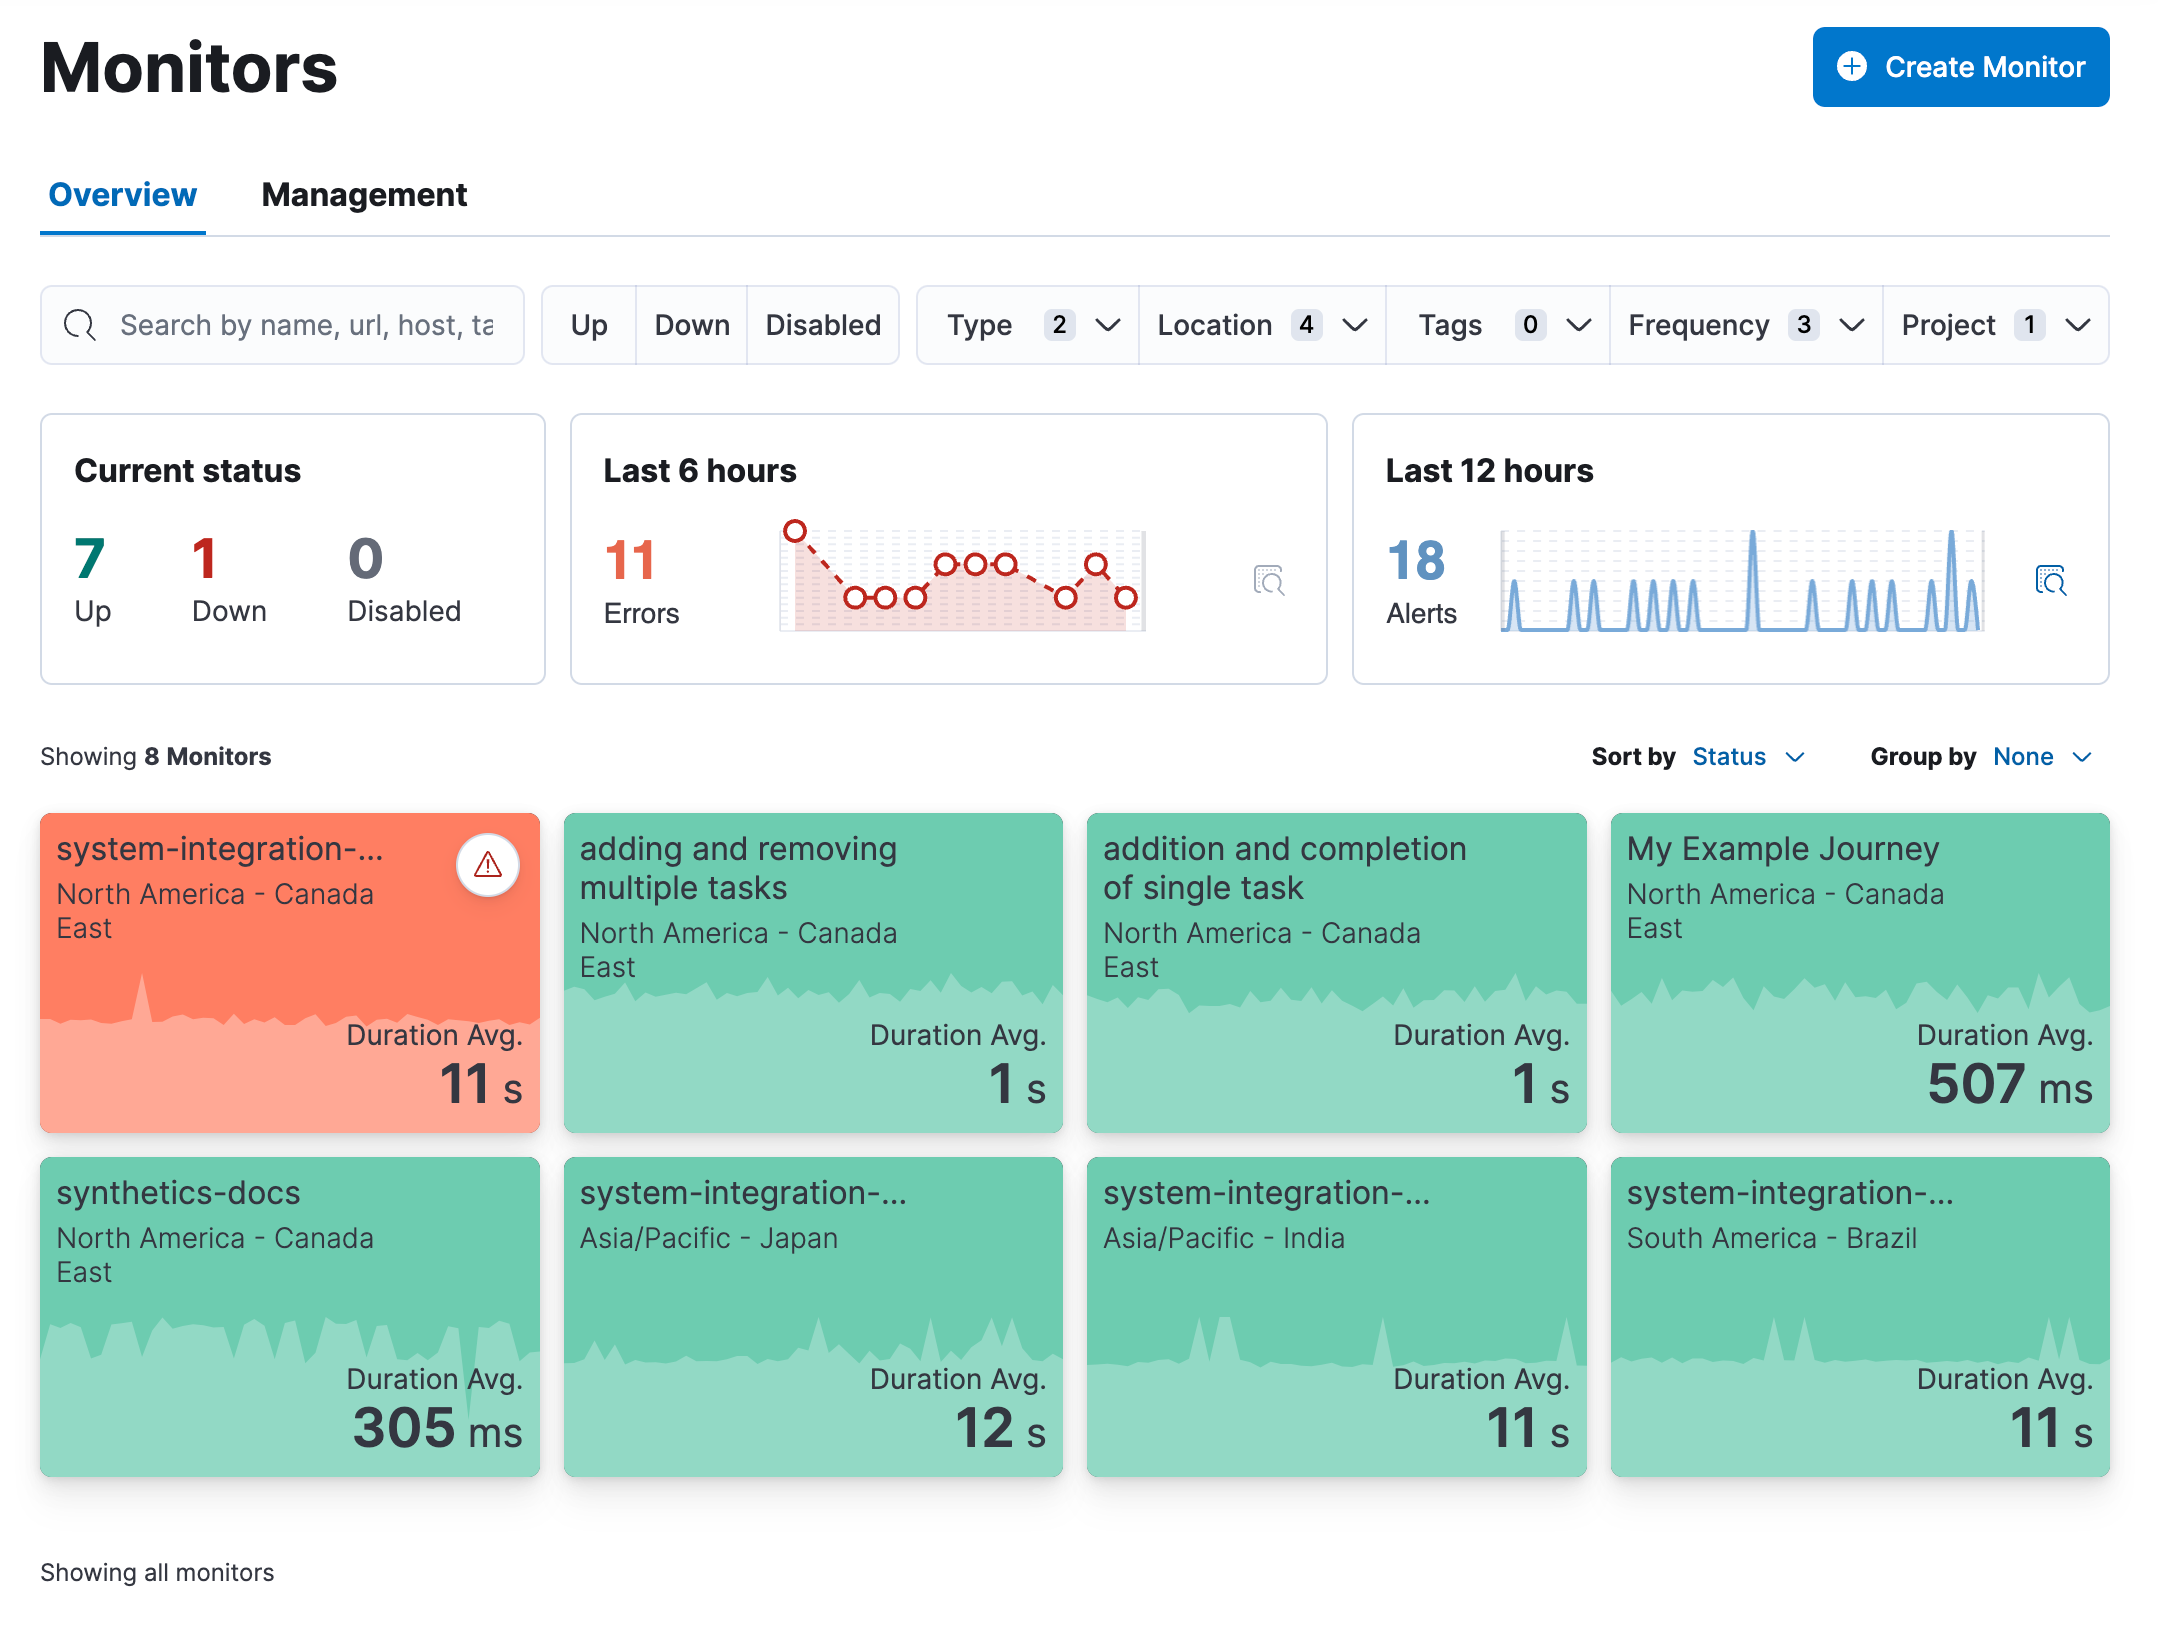Open the Tags filter dropdown
Image resolution: width=2158 pixels, height=1637 pixels.
1497,325
